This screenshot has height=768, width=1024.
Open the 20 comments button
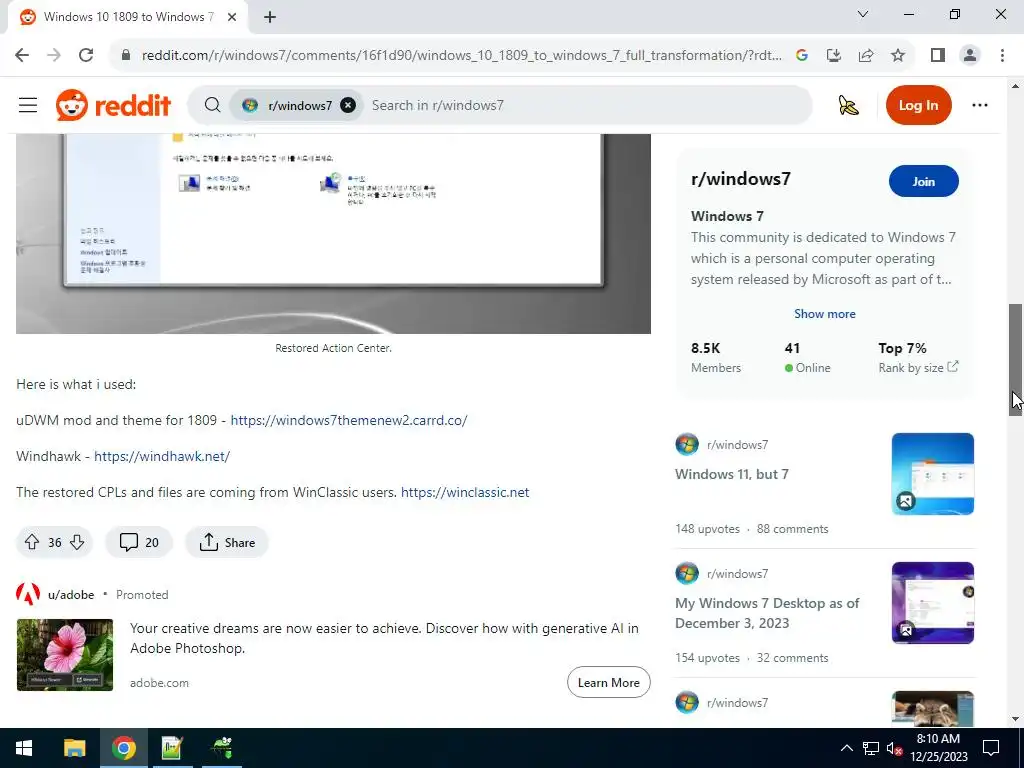coord(139,542)
